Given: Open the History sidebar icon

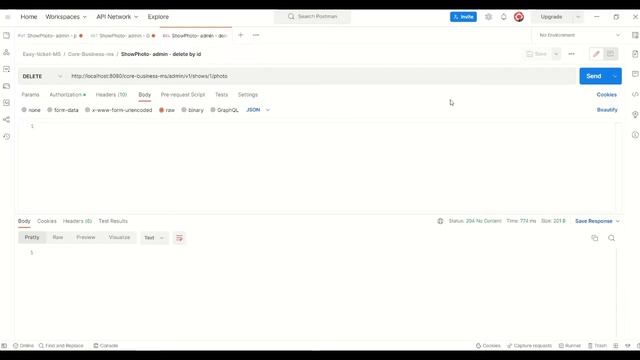Looking at the screenshot, I should [6, 137].
